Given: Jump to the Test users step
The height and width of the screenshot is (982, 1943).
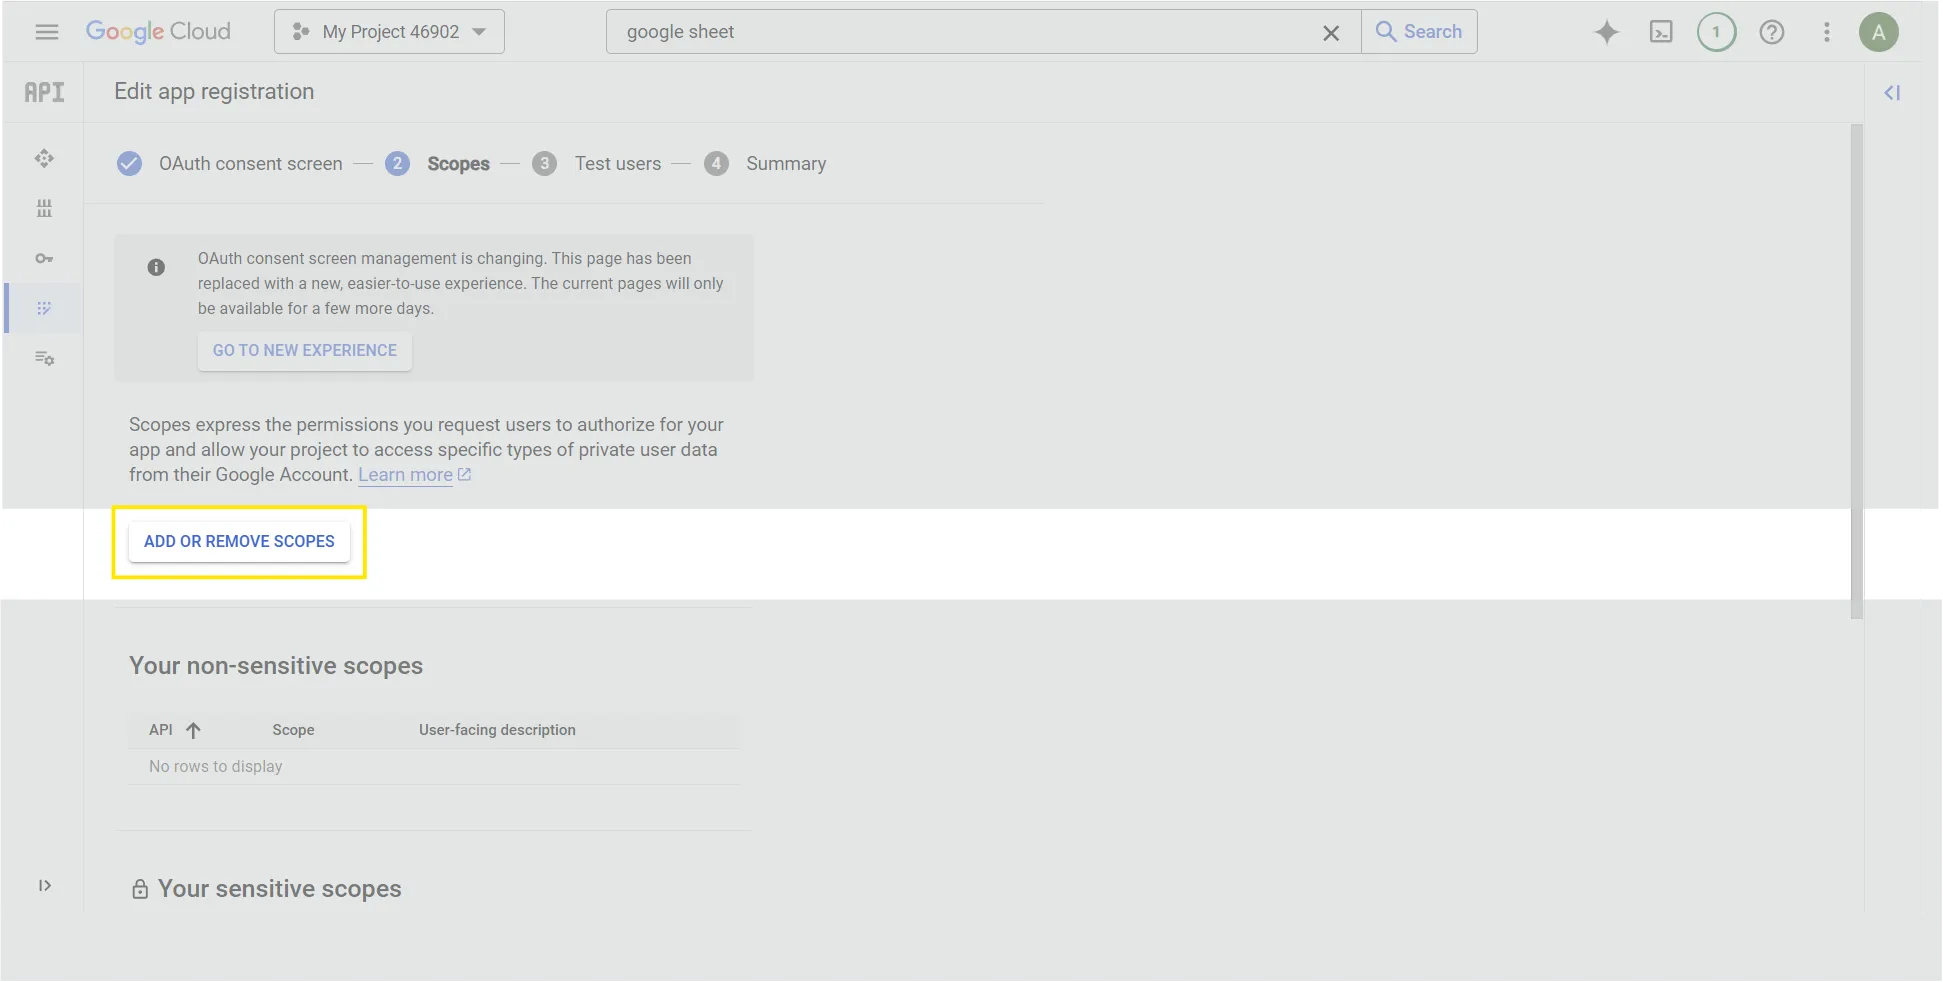Looking at the screenshot, I should (x=597, y=163).
